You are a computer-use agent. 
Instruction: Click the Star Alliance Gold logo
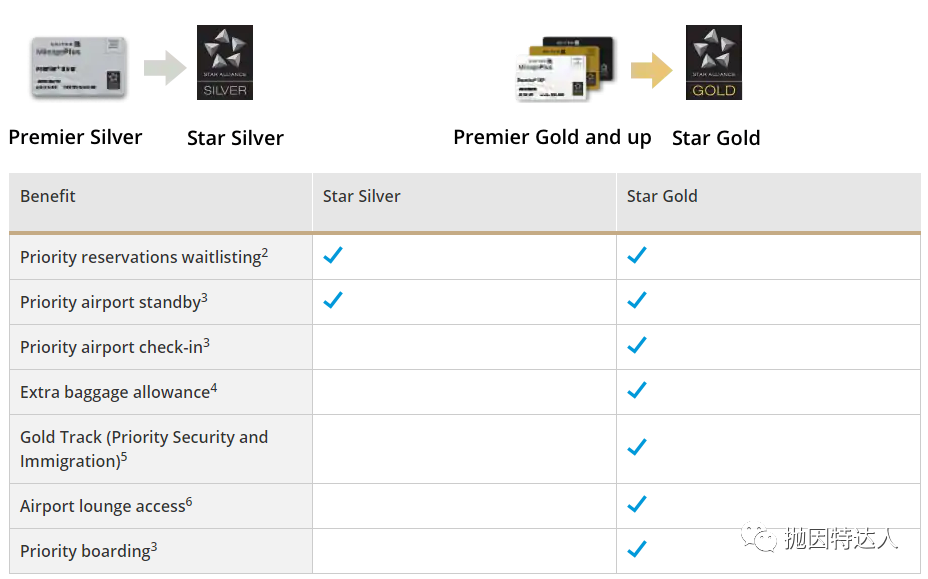tap(713, 63)
